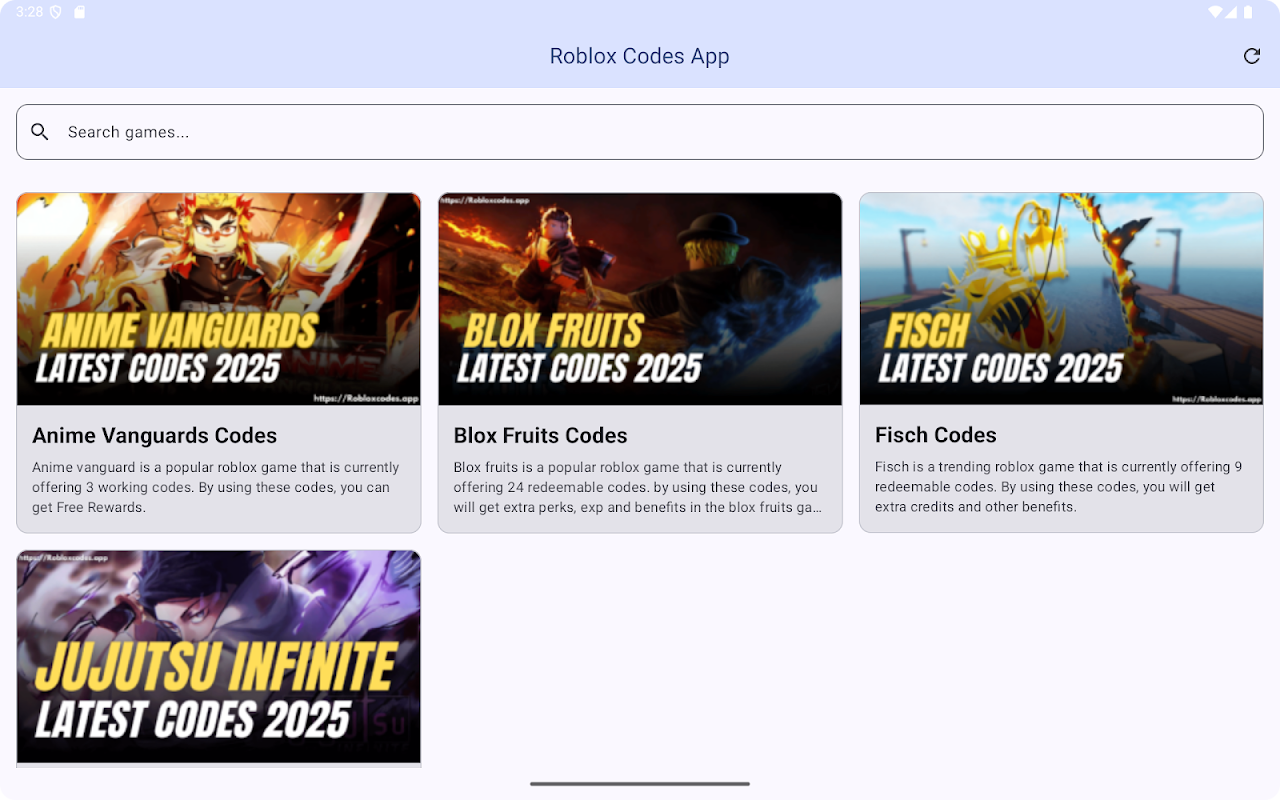Select the Anime Vanguards Codes title
This screenshot has width=1280, height=800.
pos(155,435)
